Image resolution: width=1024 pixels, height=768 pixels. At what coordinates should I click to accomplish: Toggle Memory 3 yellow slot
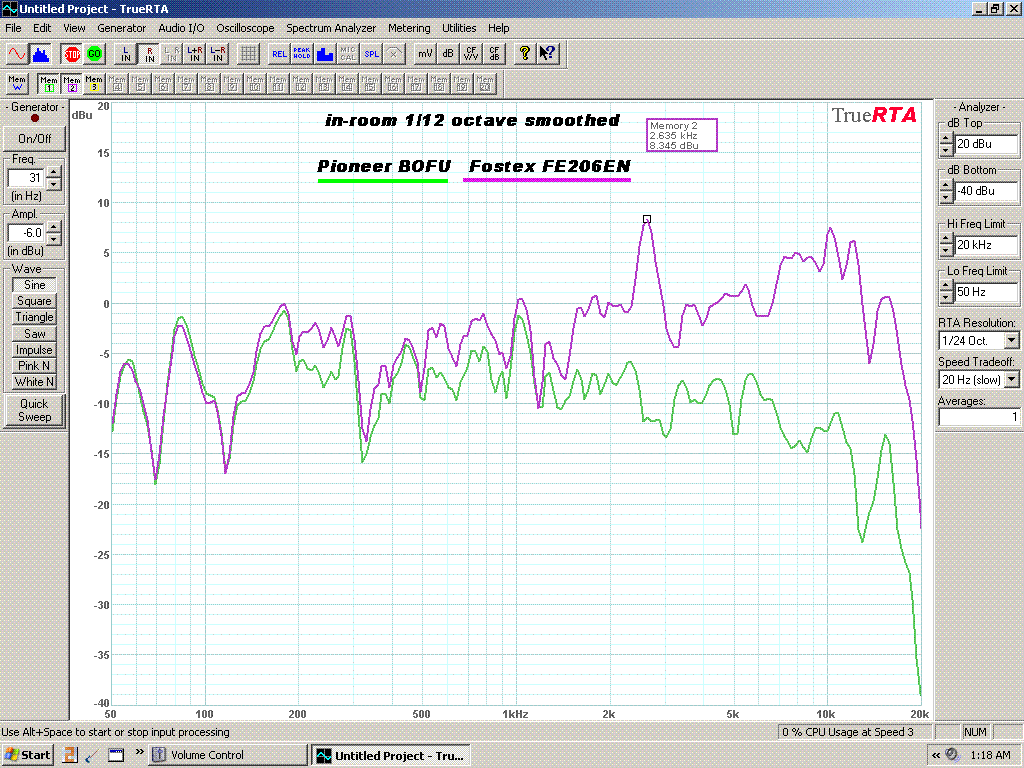pyautogui.click(x=94, y=84)
